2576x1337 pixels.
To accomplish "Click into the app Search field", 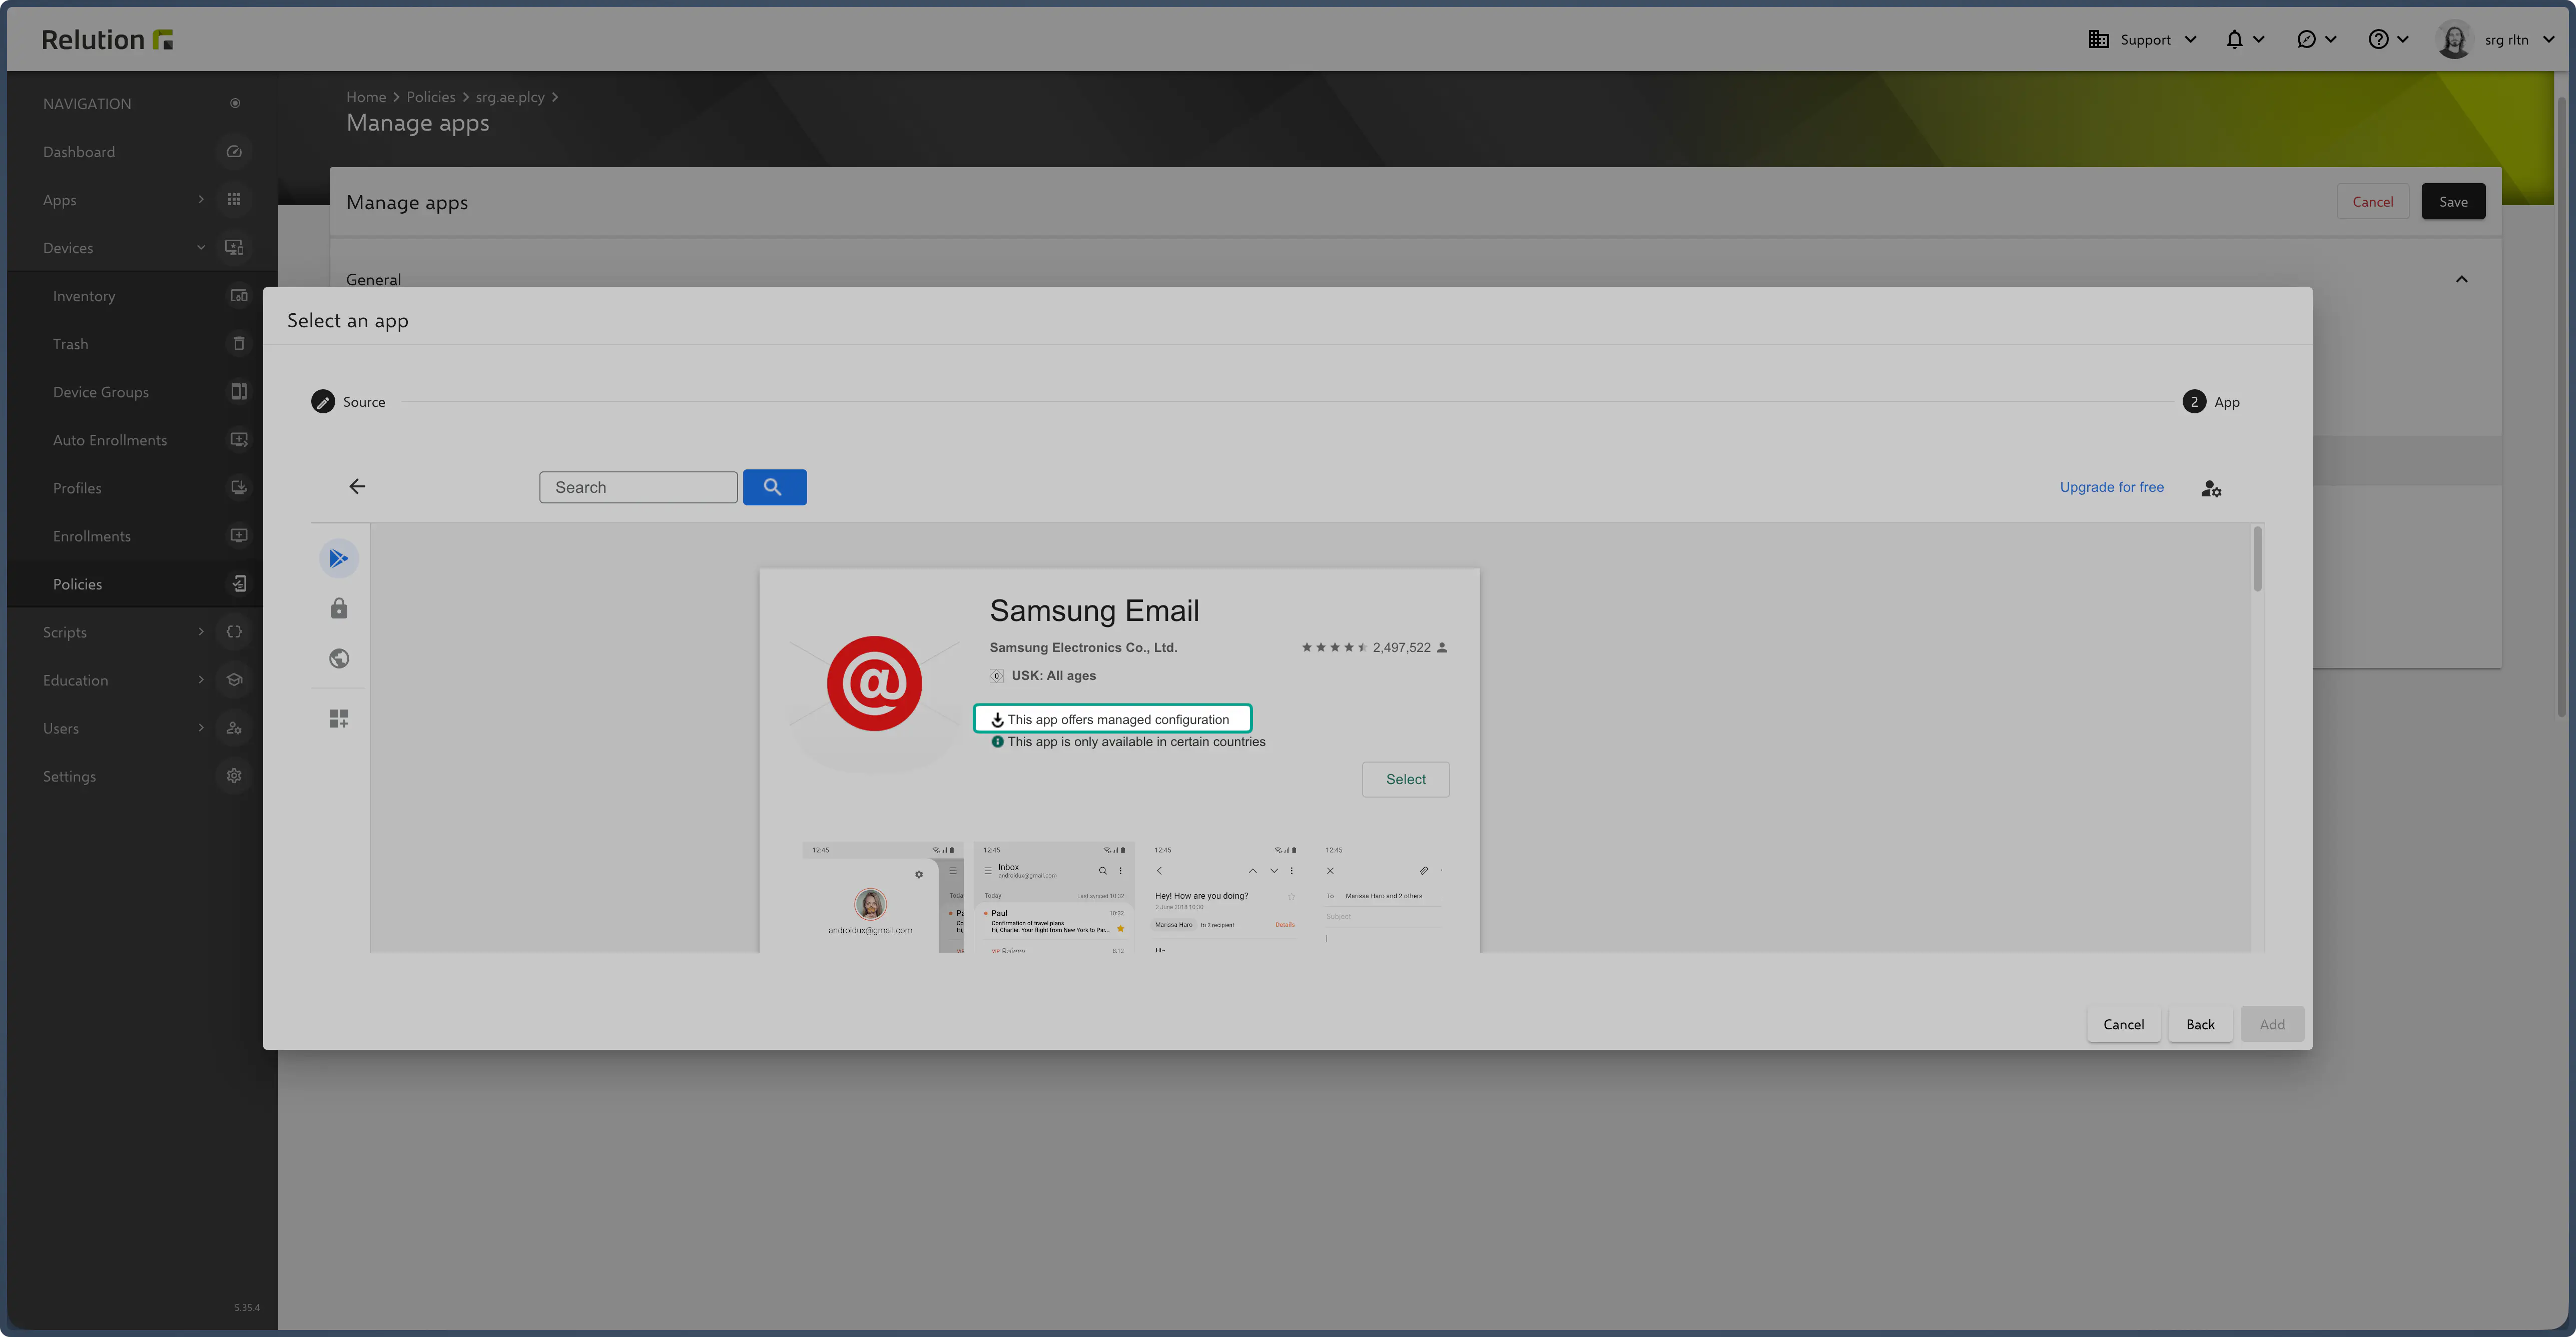I will click(638, 487).
